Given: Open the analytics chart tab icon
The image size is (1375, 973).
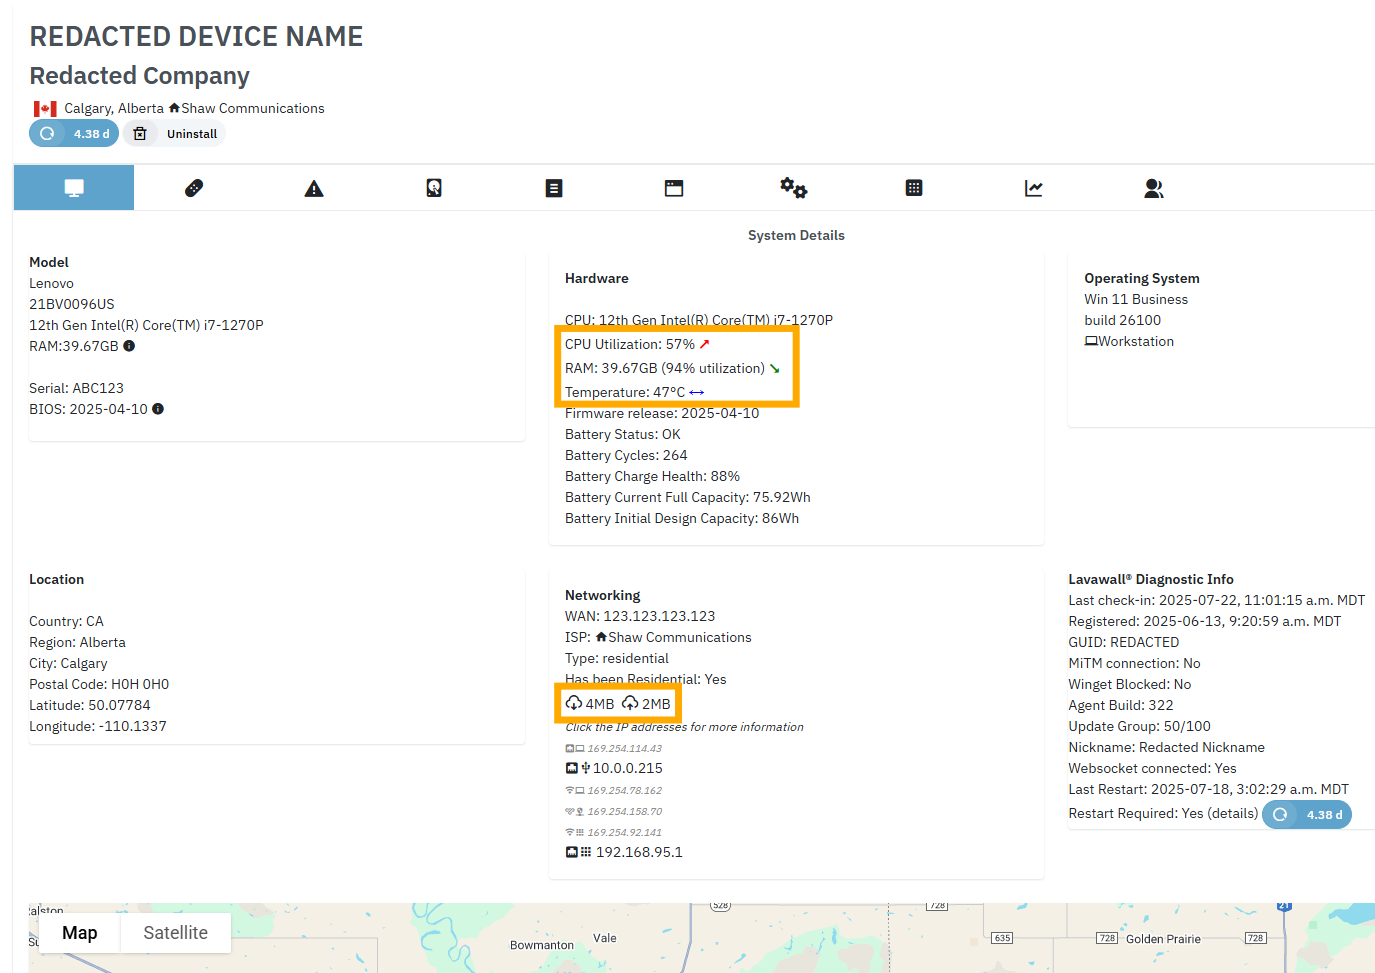Looking at the screenshot, I should tap(1033, 187).
